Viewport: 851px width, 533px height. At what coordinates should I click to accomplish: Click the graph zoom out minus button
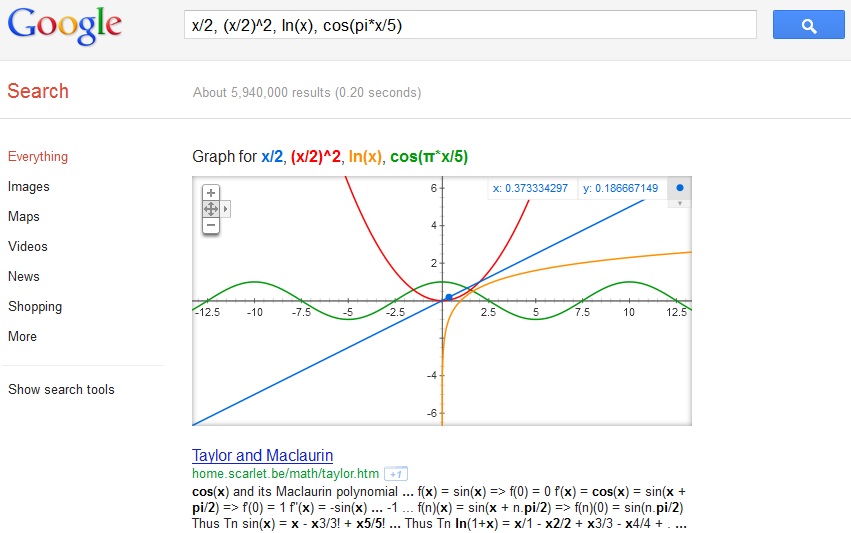211,225
